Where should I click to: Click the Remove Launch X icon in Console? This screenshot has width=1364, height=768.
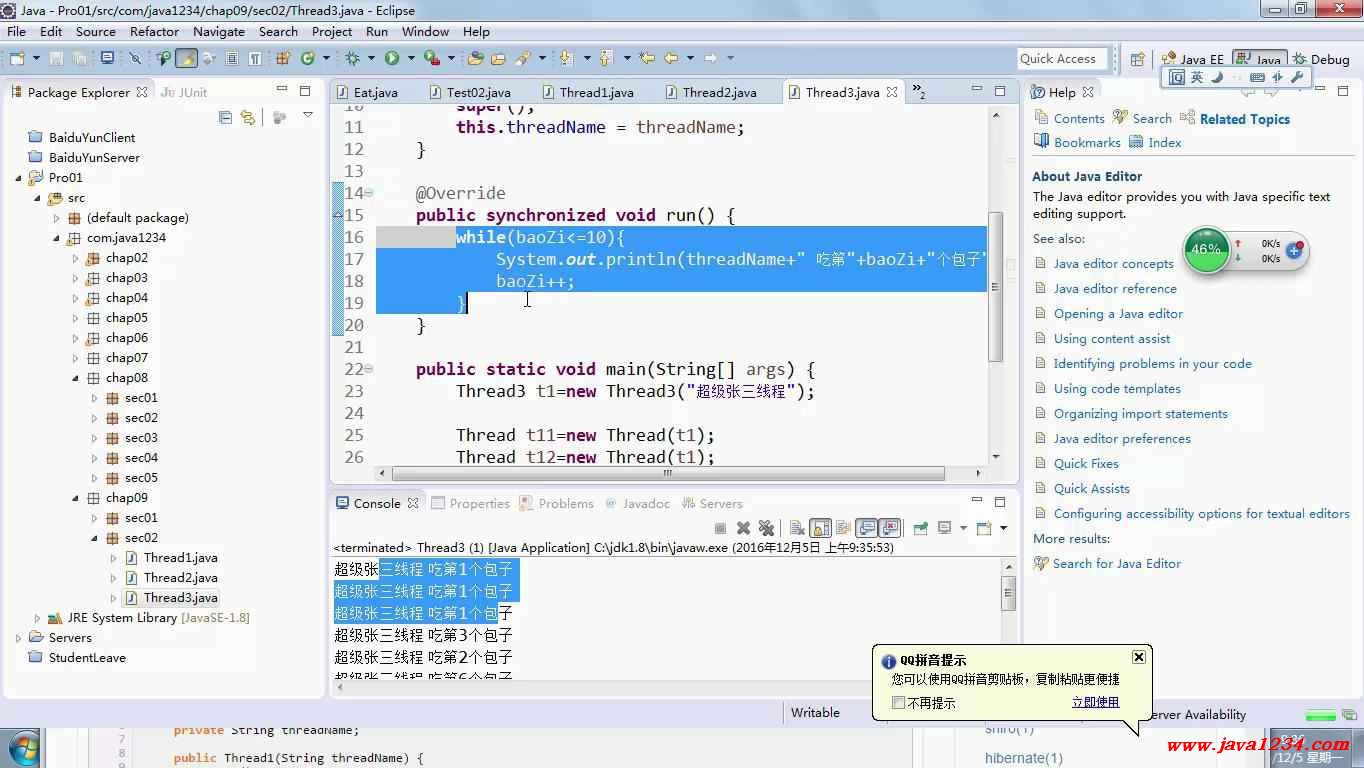pos(743,528)
